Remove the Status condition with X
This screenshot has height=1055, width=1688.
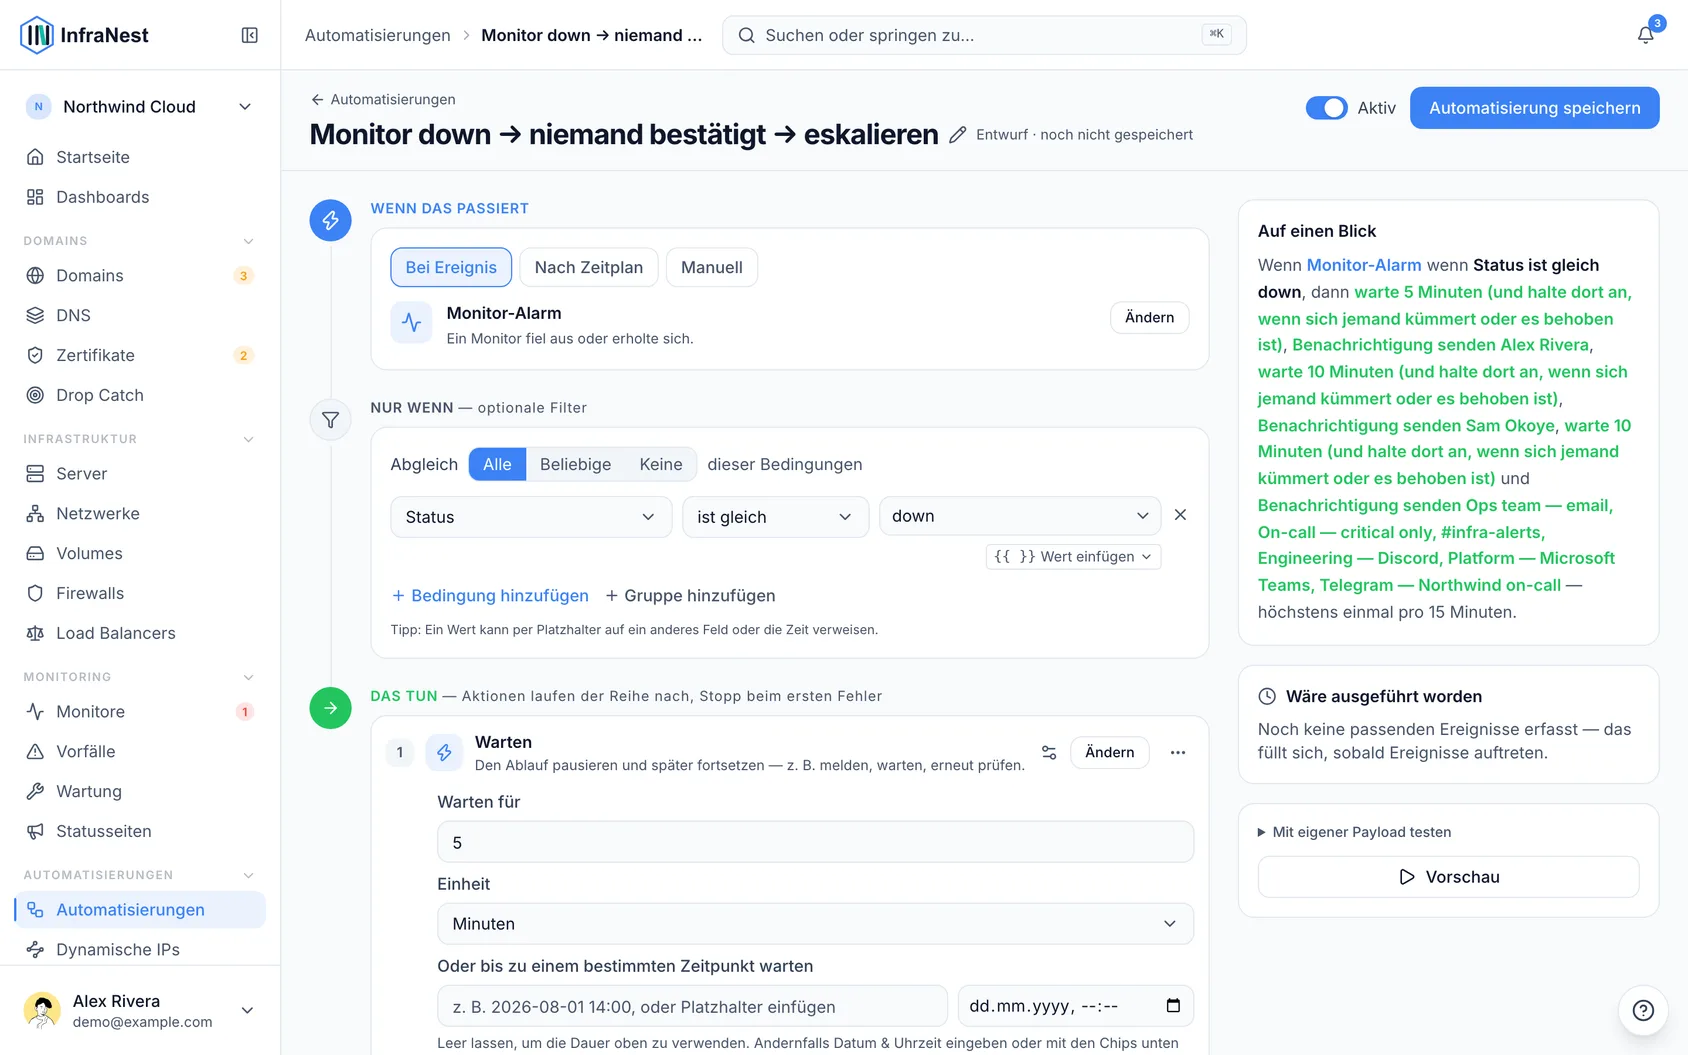point(1180,515)
